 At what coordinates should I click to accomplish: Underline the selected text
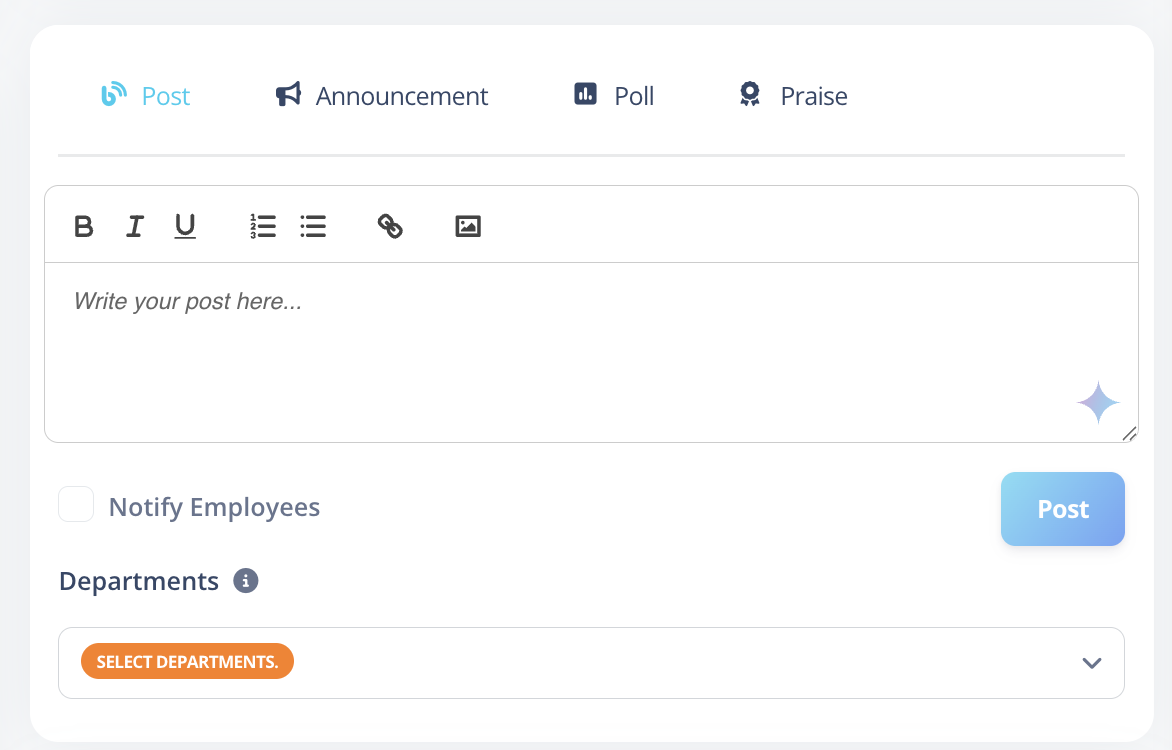point(185,226)
